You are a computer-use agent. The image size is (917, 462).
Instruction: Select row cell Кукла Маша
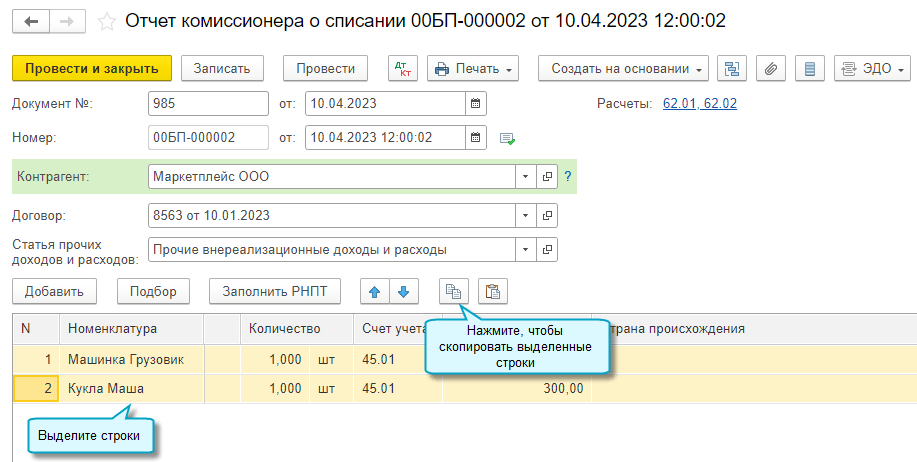[132, 388]
